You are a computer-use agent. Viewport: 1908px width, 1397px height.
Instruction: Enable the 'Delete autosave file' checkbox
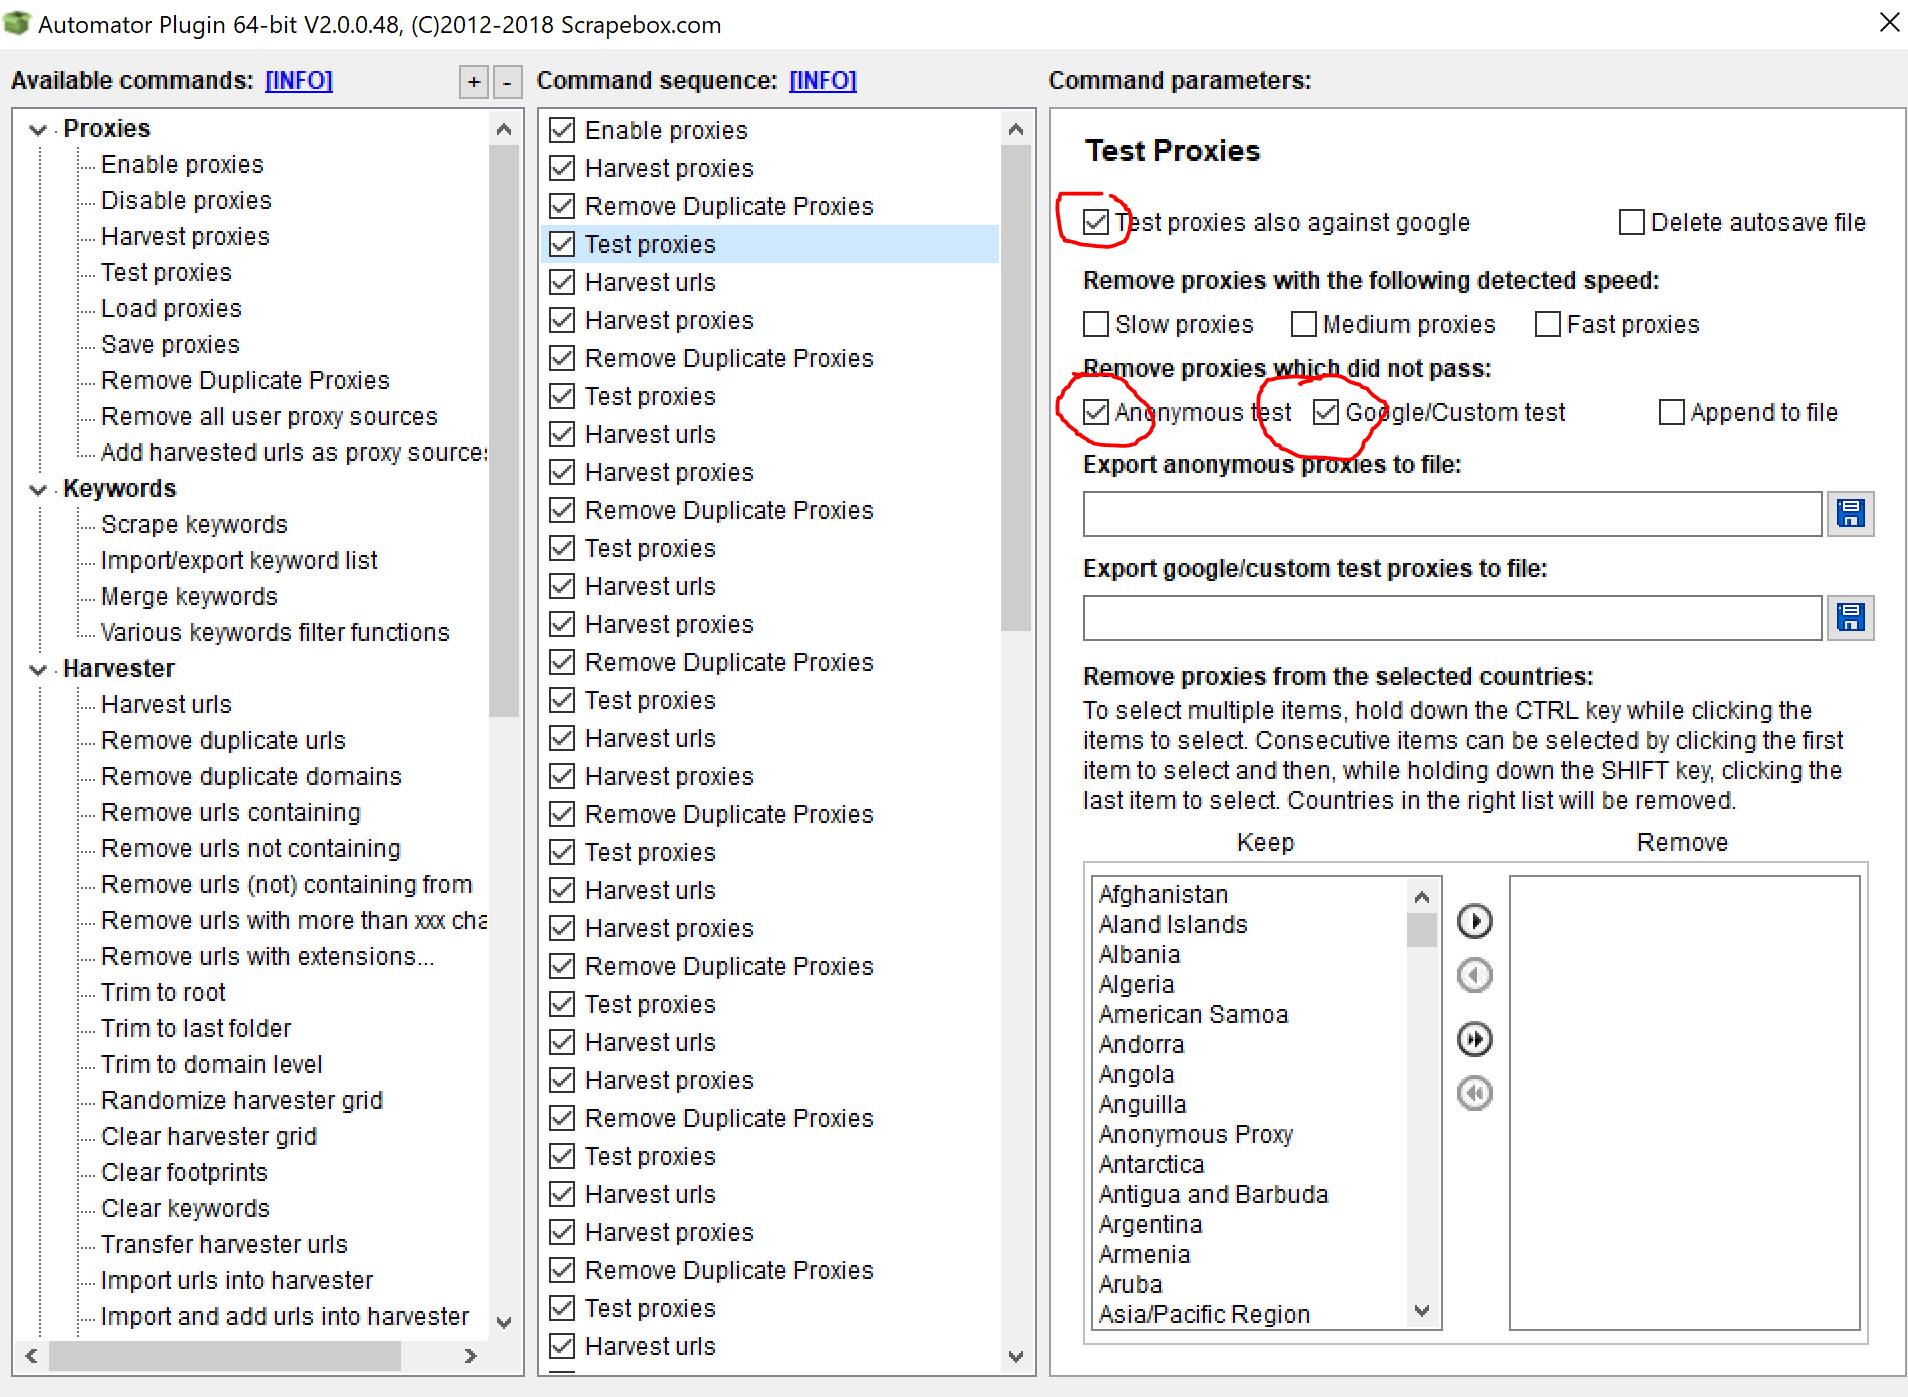1631,222
